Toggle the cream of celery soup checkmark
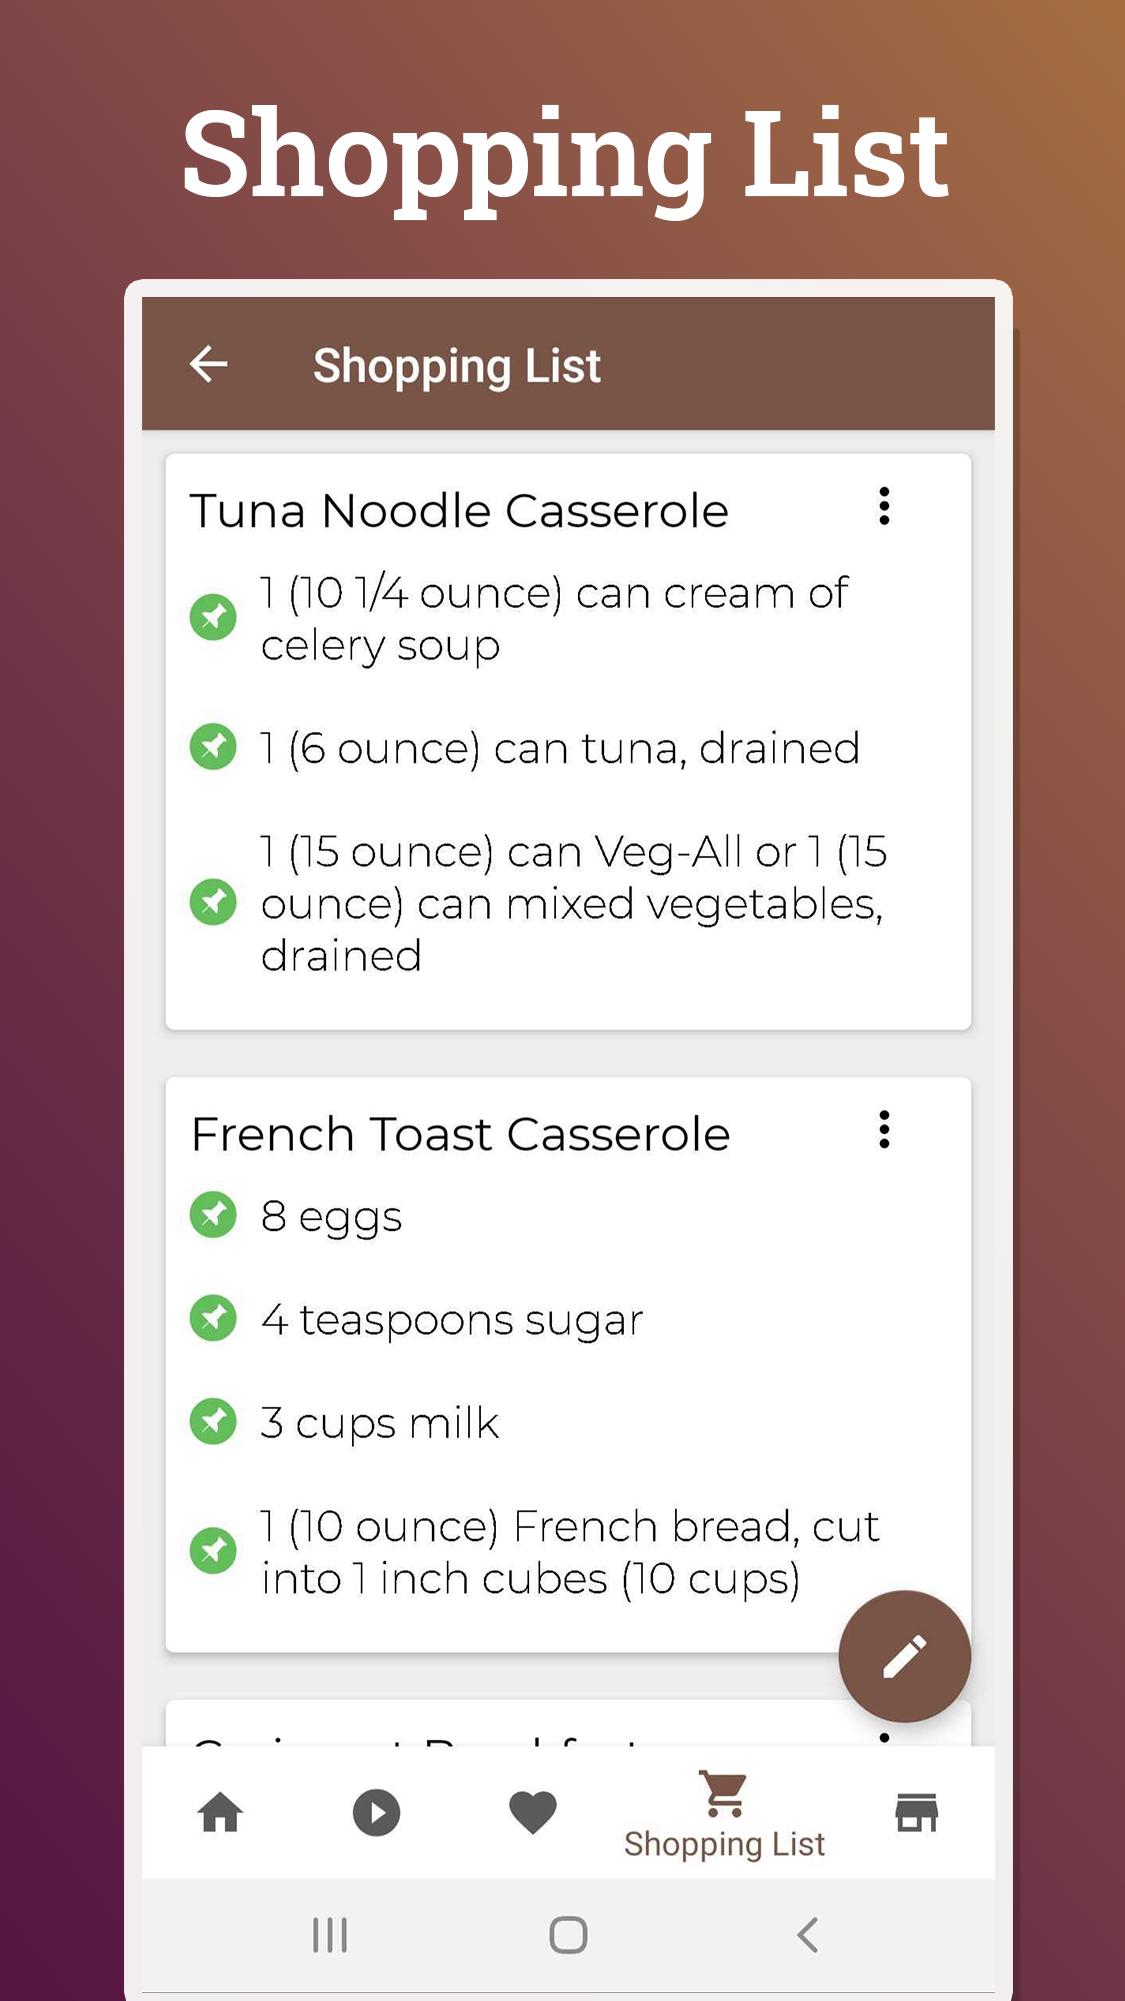Viewport: 1125px width, 2001px height. click(213, 617)
